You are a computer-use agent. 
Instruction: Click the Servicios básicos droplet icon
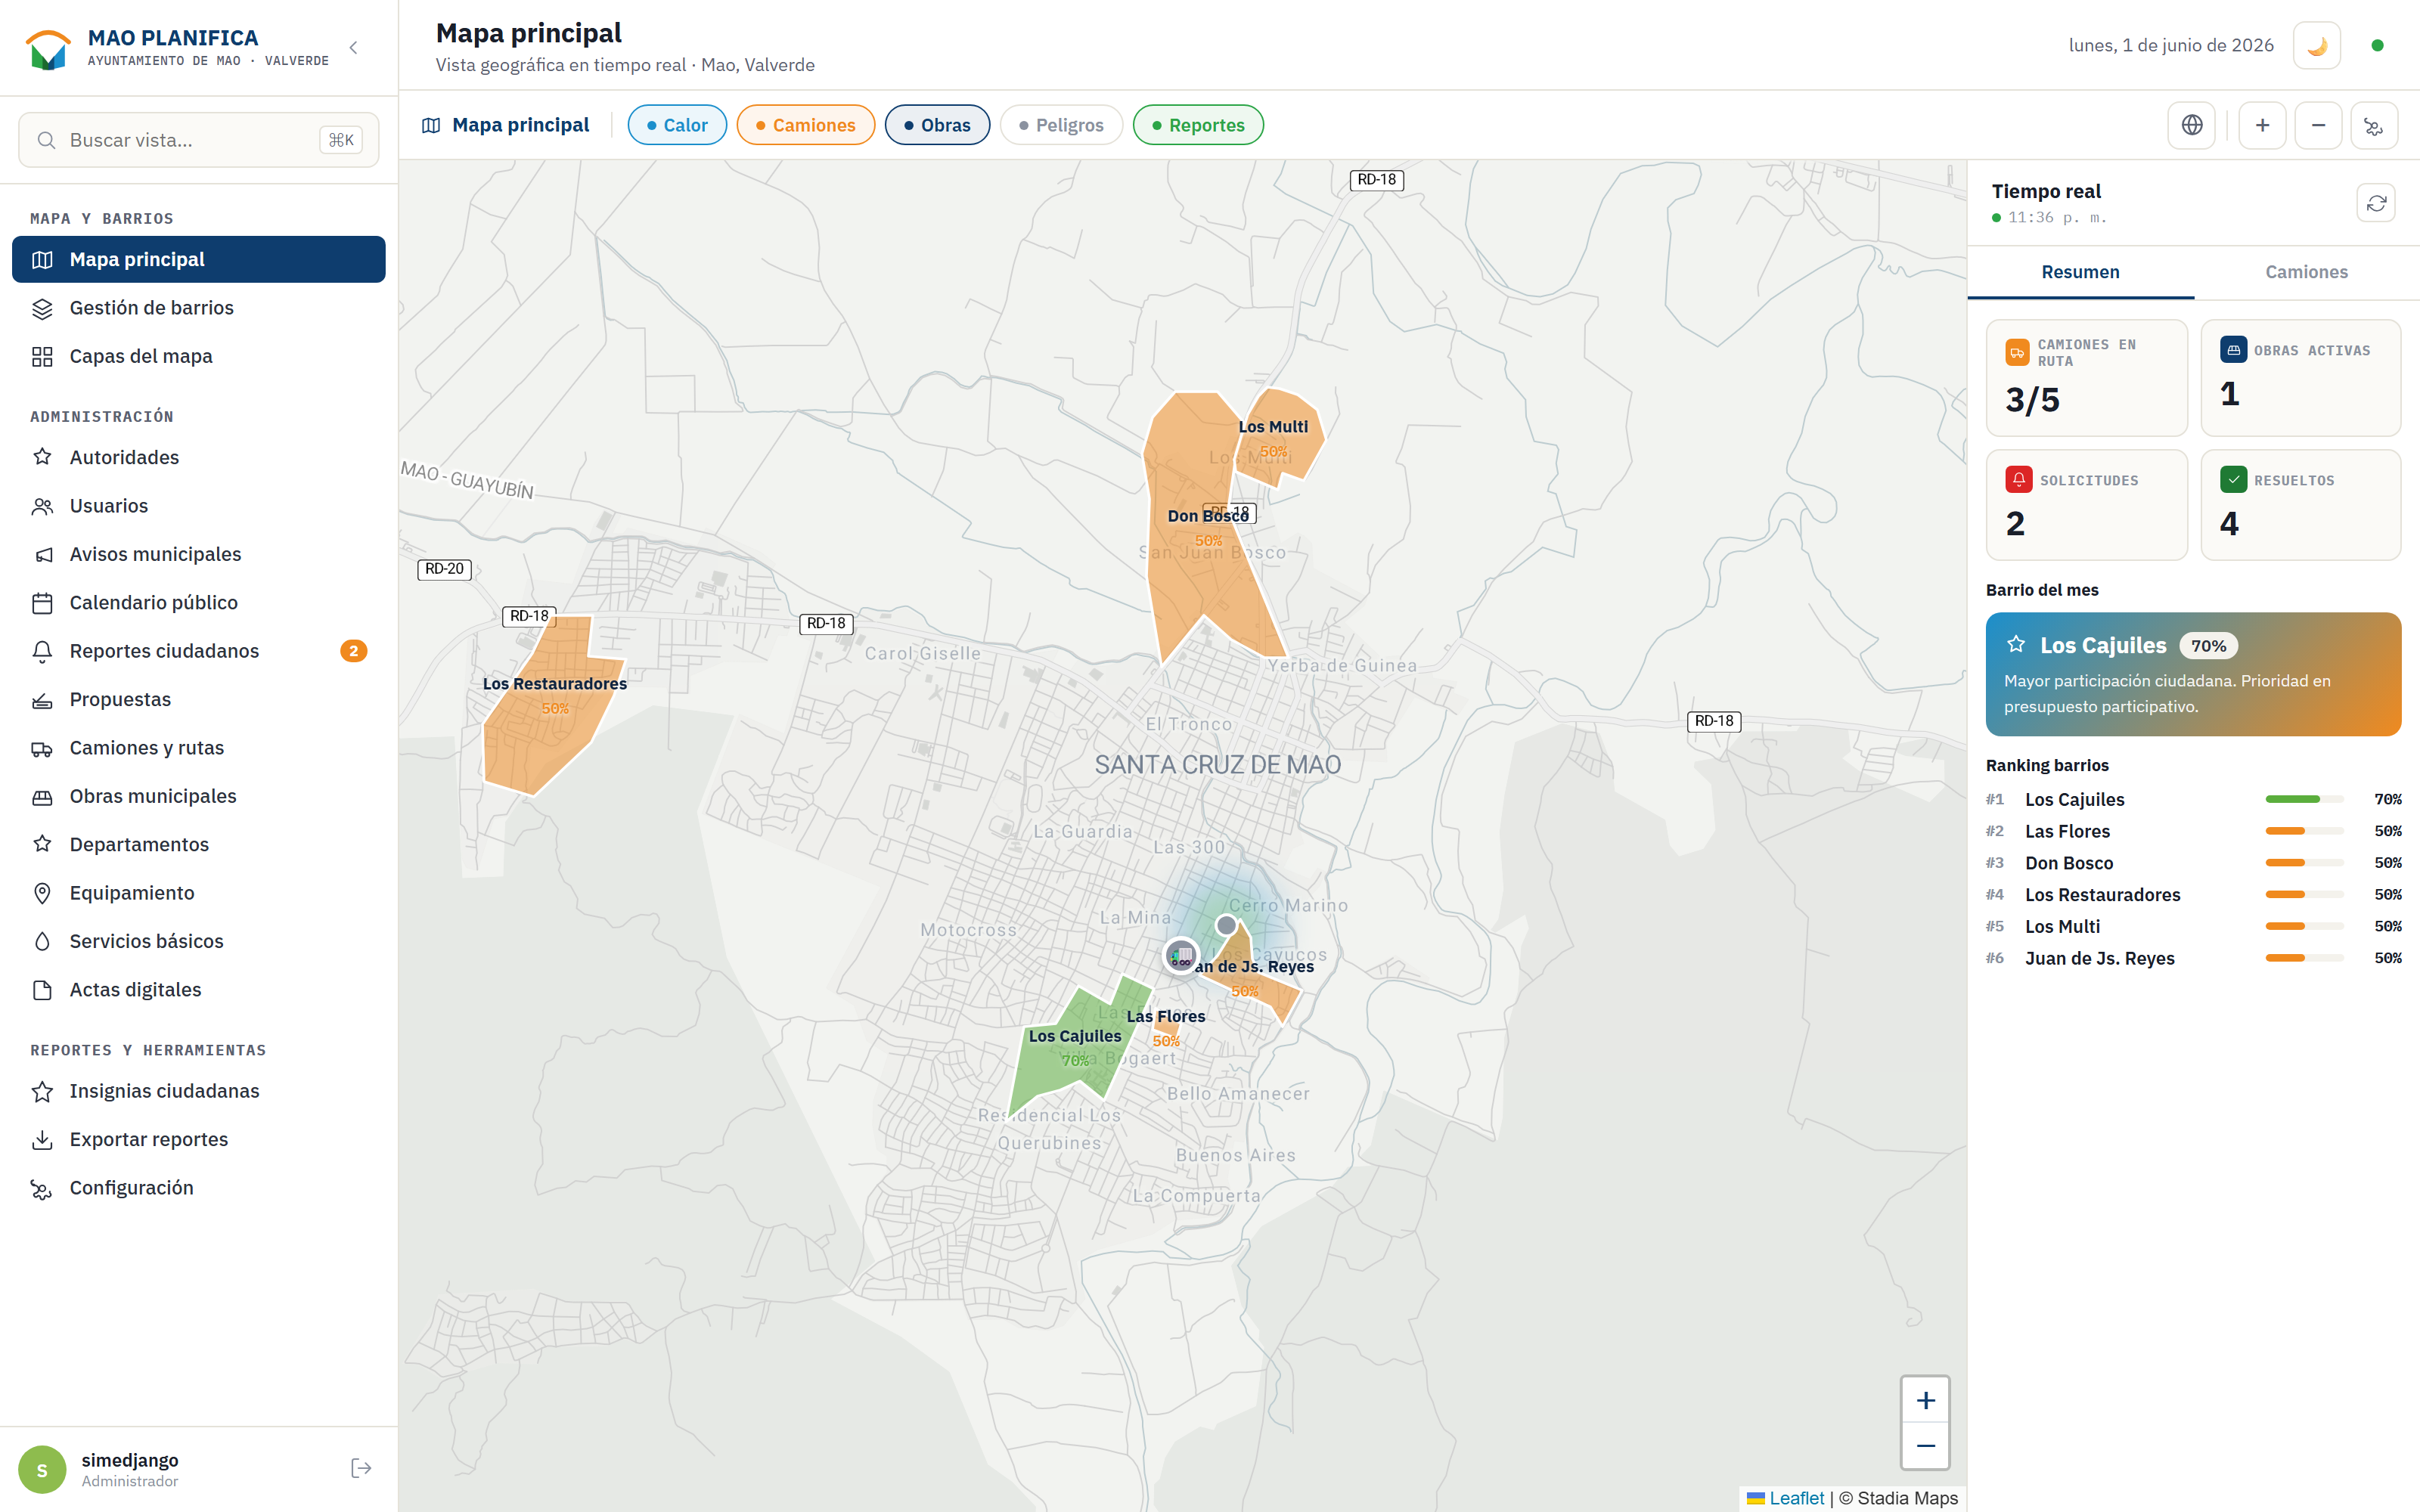tap(42, 942)
